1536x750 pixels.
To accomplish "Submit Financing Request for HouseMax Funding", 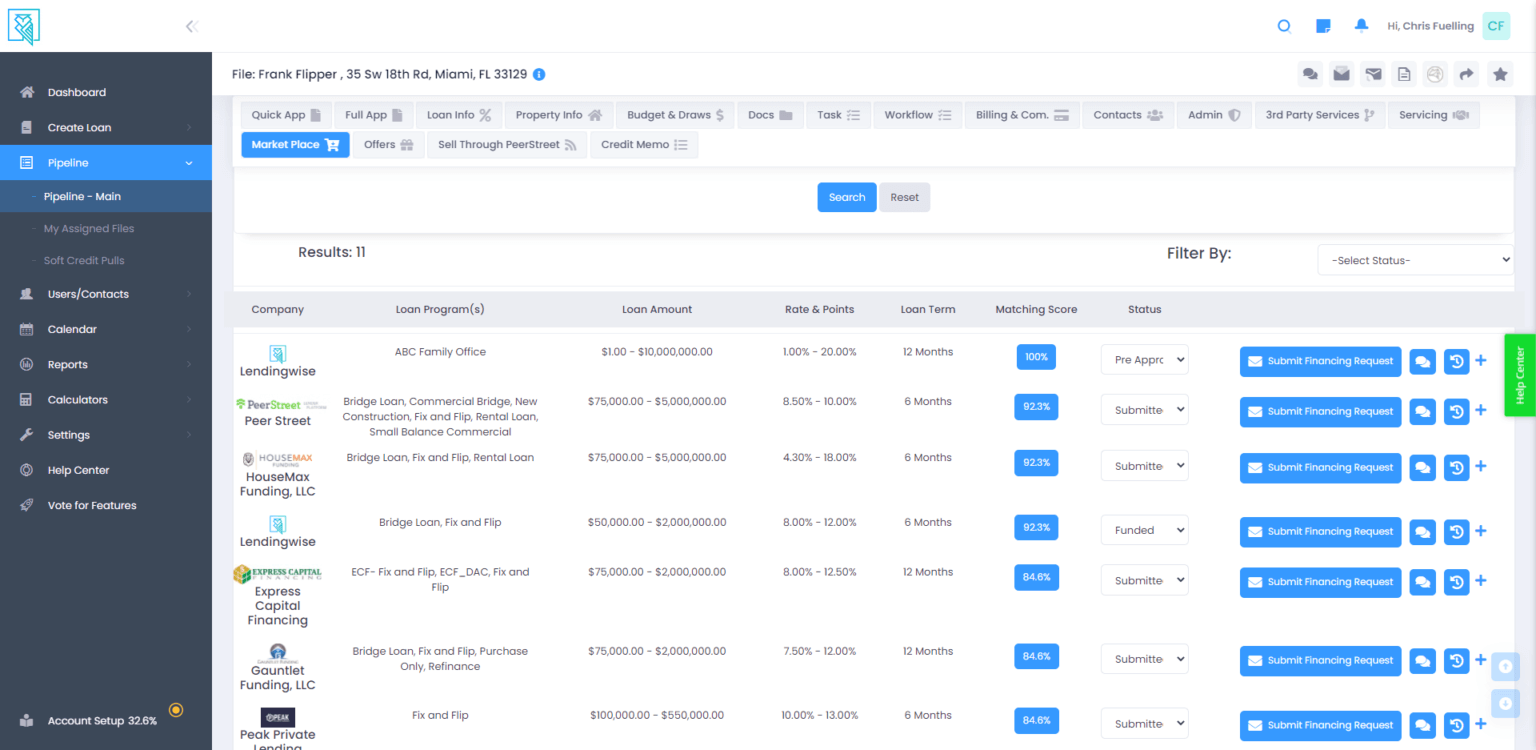I will (x=1320, y=467).
